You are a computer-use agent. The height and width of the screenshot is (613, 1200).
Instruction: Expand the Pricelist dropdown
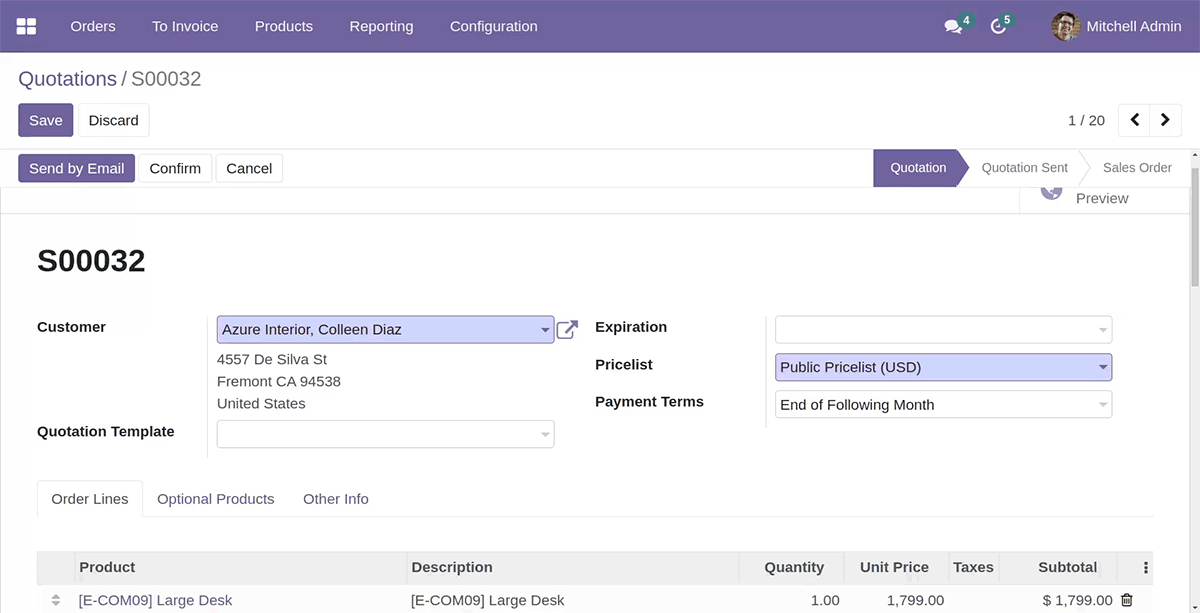[x=1103, y=368]
